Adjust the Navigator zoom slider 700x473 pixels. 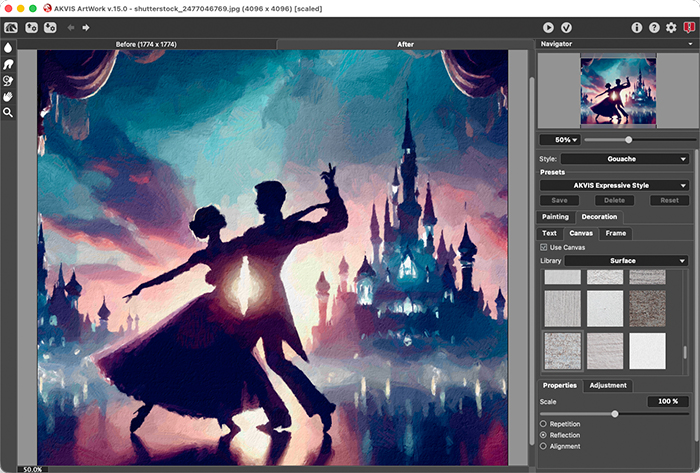(x=629, y=140)
